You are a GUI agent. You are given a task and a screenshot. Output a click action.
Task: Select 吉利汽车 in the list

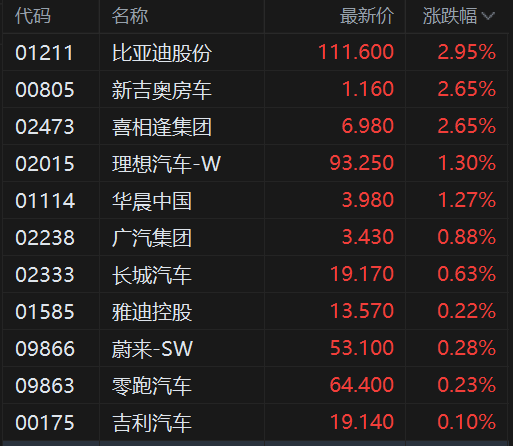pyautogui.click(x=255, y=422)
